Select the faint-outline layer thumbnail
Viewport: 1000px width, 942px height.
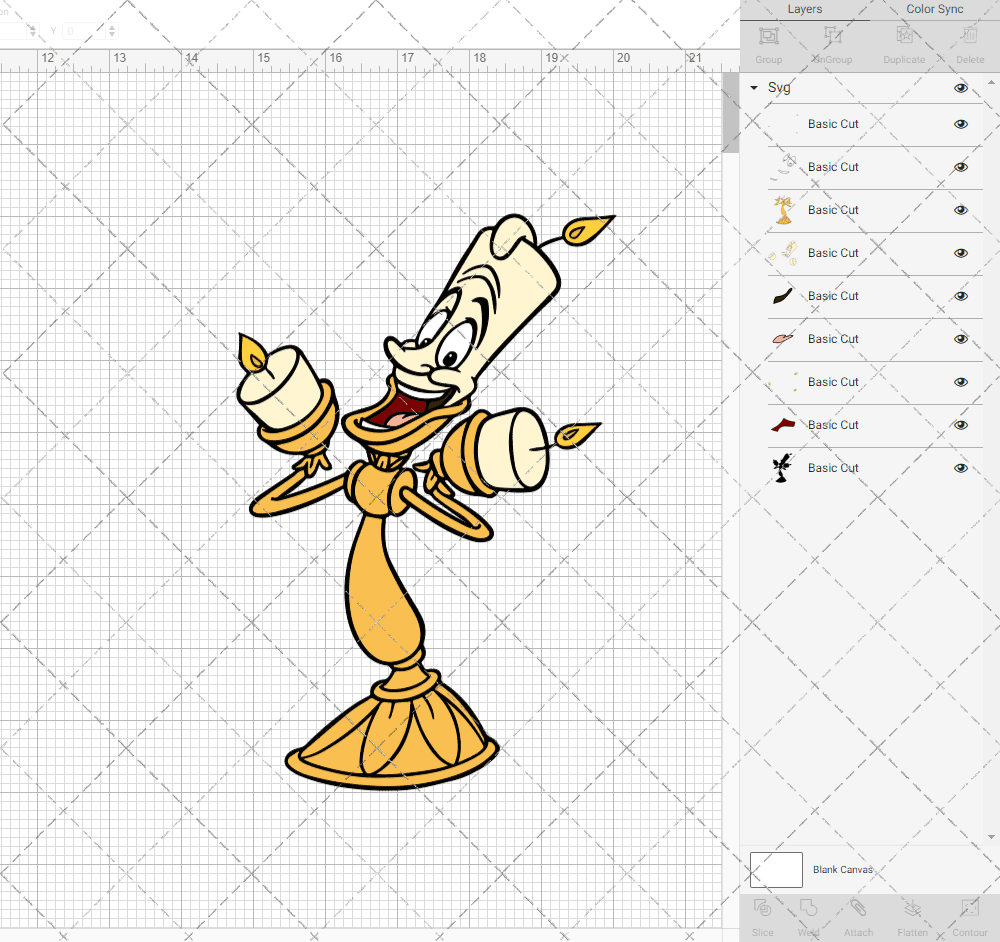point(783,167)
